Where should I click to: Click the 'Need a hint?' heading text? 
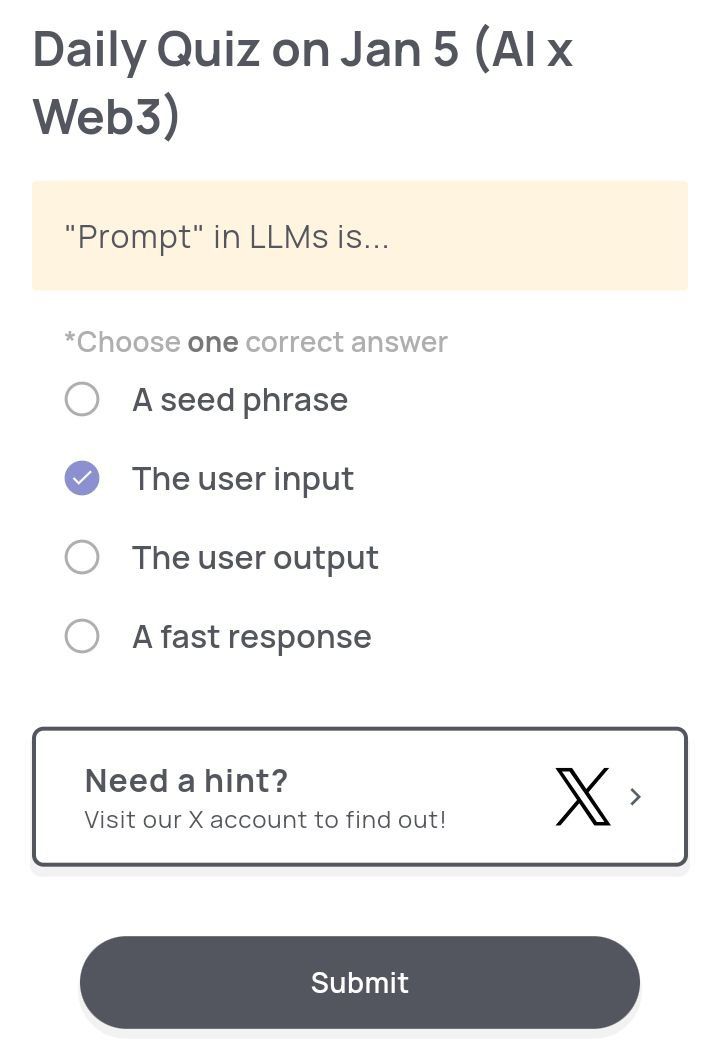[186, 780]
